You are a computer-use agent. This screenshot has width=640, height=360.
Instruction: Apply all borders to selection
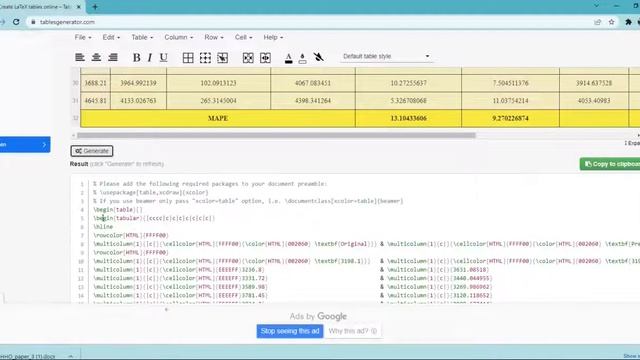click(188, 58)
